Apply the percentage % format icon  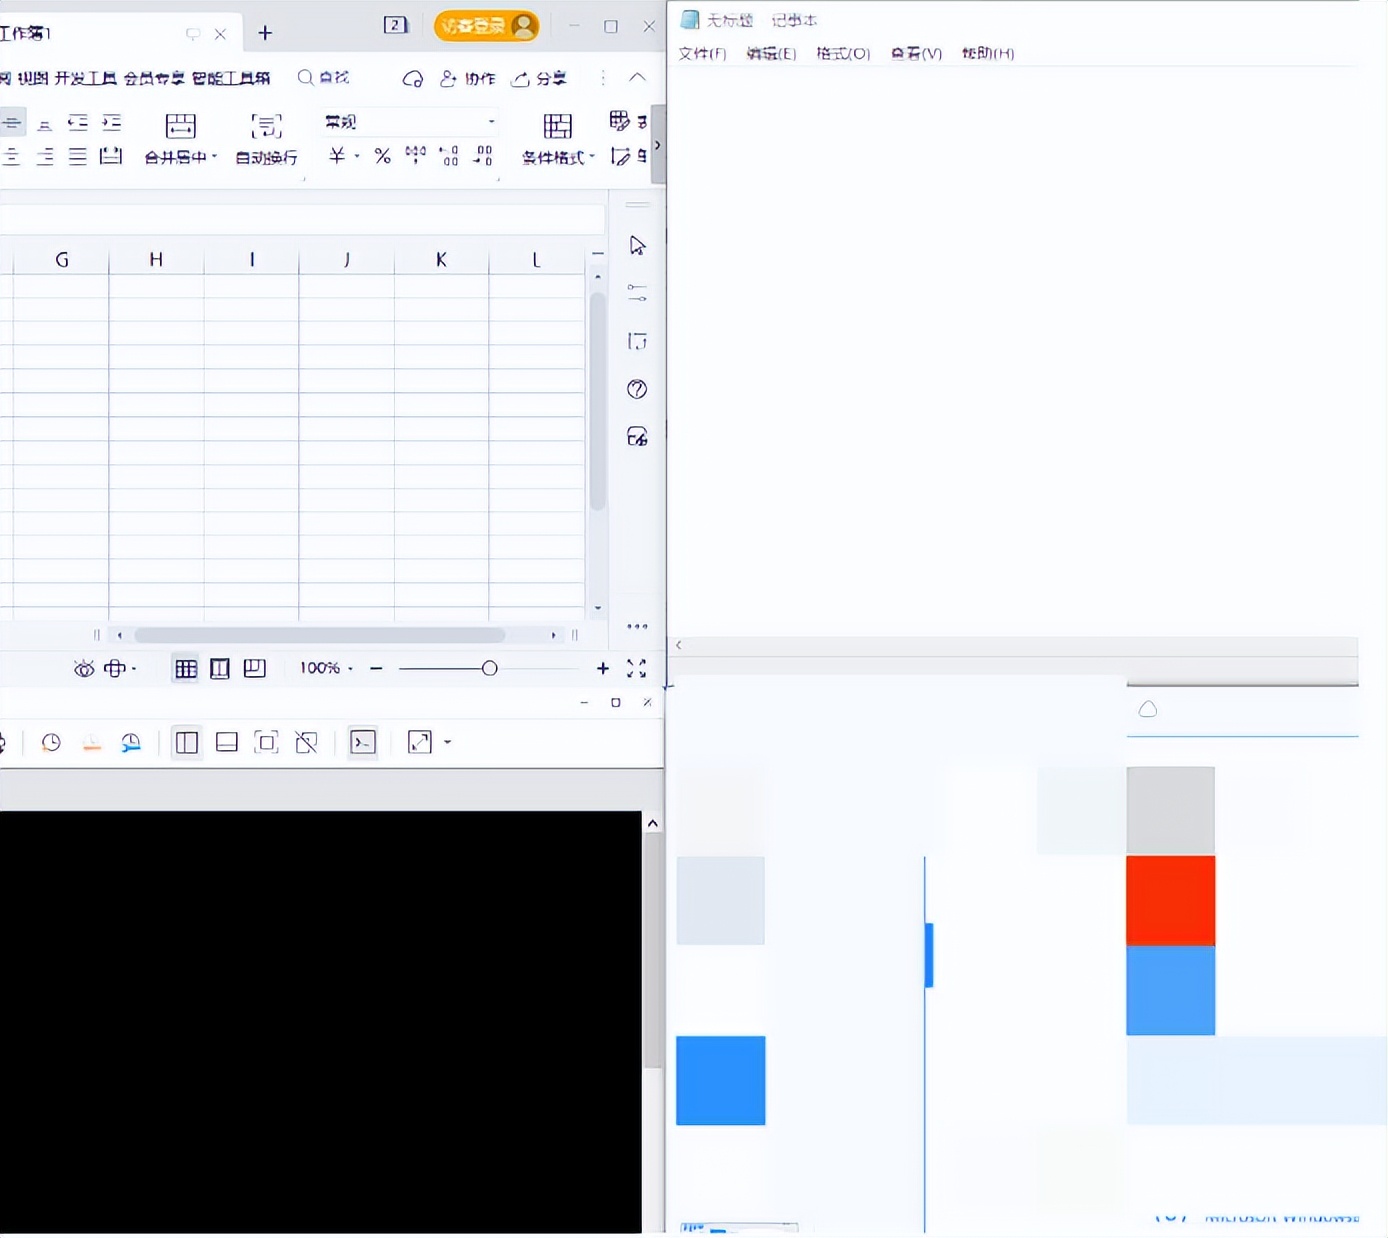[x=381, y=156]
